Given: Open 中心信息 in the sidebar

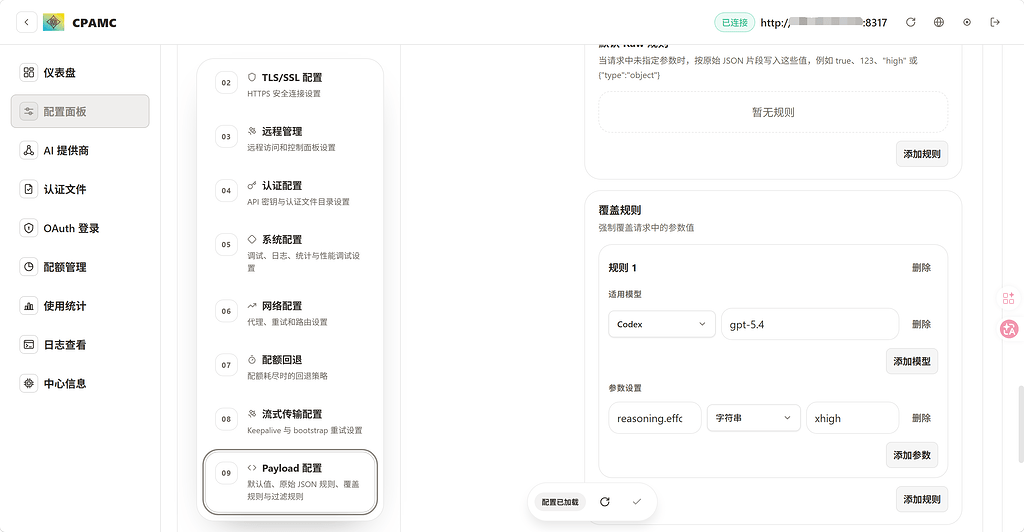Looking at the screenshot, I should pos(80,383).
